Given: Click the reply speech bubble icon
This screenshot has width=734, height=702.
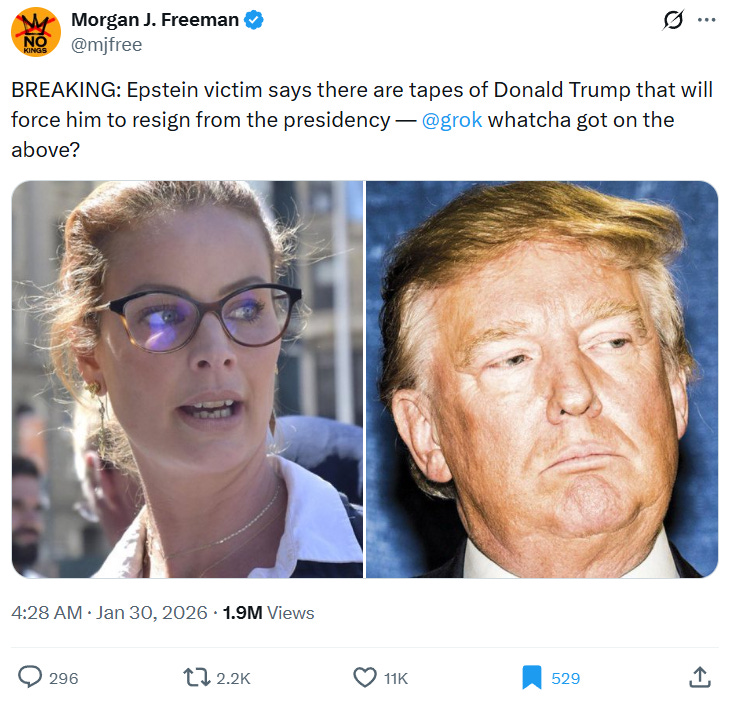Looking at the screenshot, I should (x=30, y=677).
